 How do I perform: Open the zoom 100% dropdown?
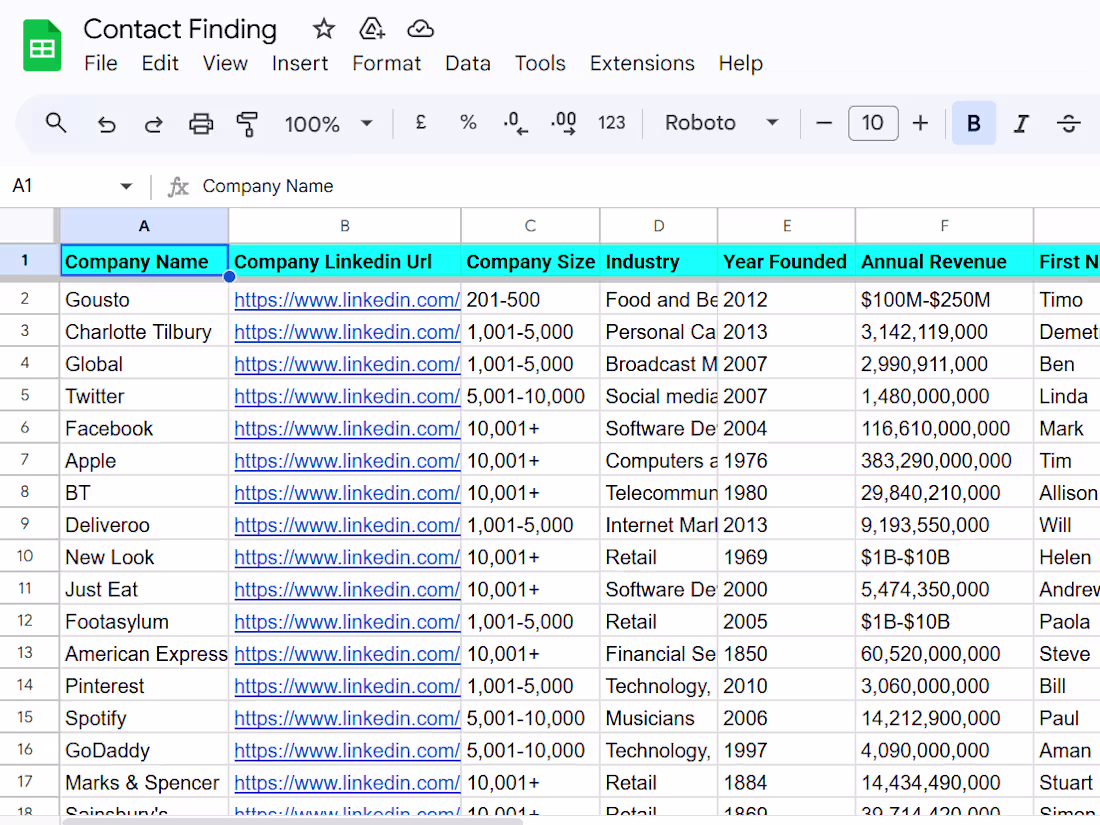point(328,124)
